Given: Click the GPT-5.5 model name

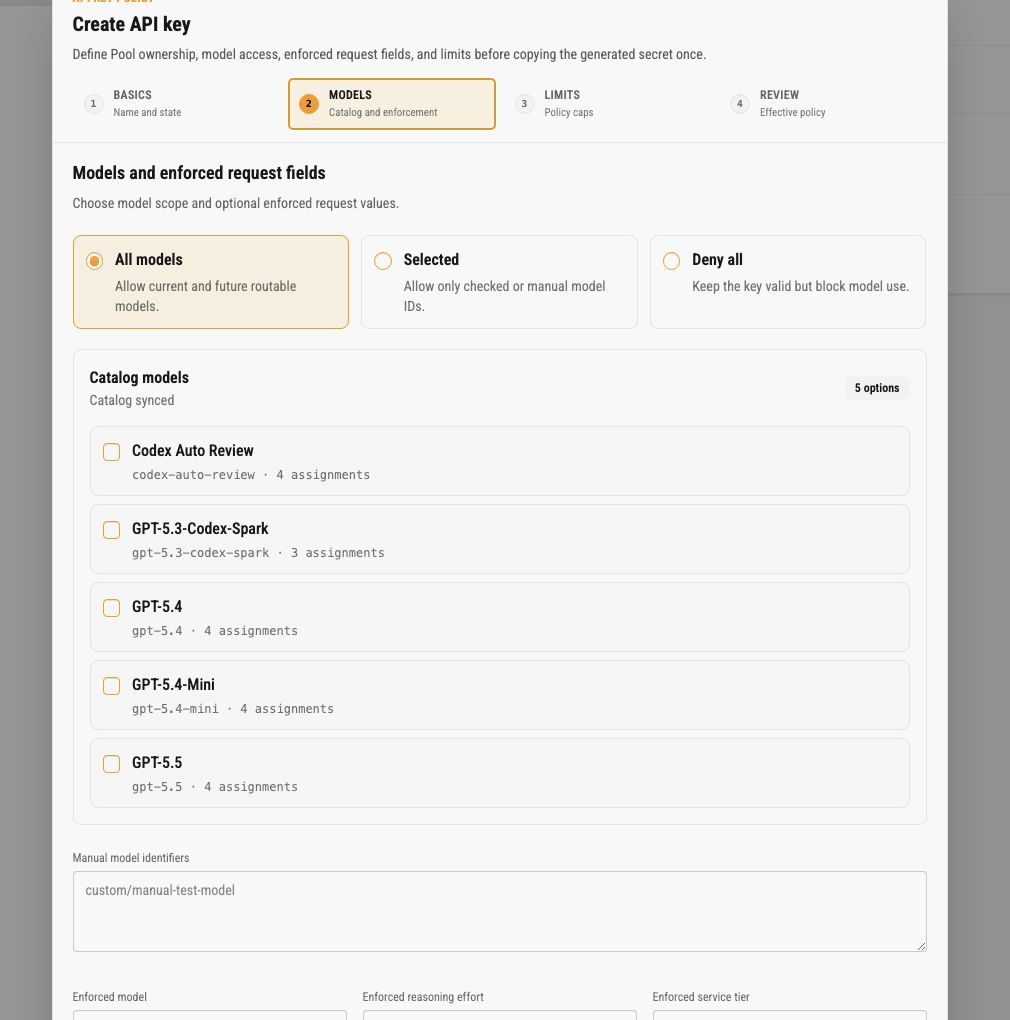Looking at the screenshot, I should click(157, 762).
